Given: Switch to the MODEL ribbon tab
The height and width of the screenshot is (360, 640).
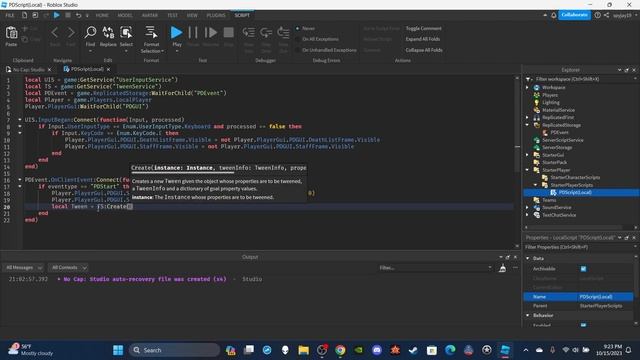Looking at the screenshot, I should (x=125, y=15).
